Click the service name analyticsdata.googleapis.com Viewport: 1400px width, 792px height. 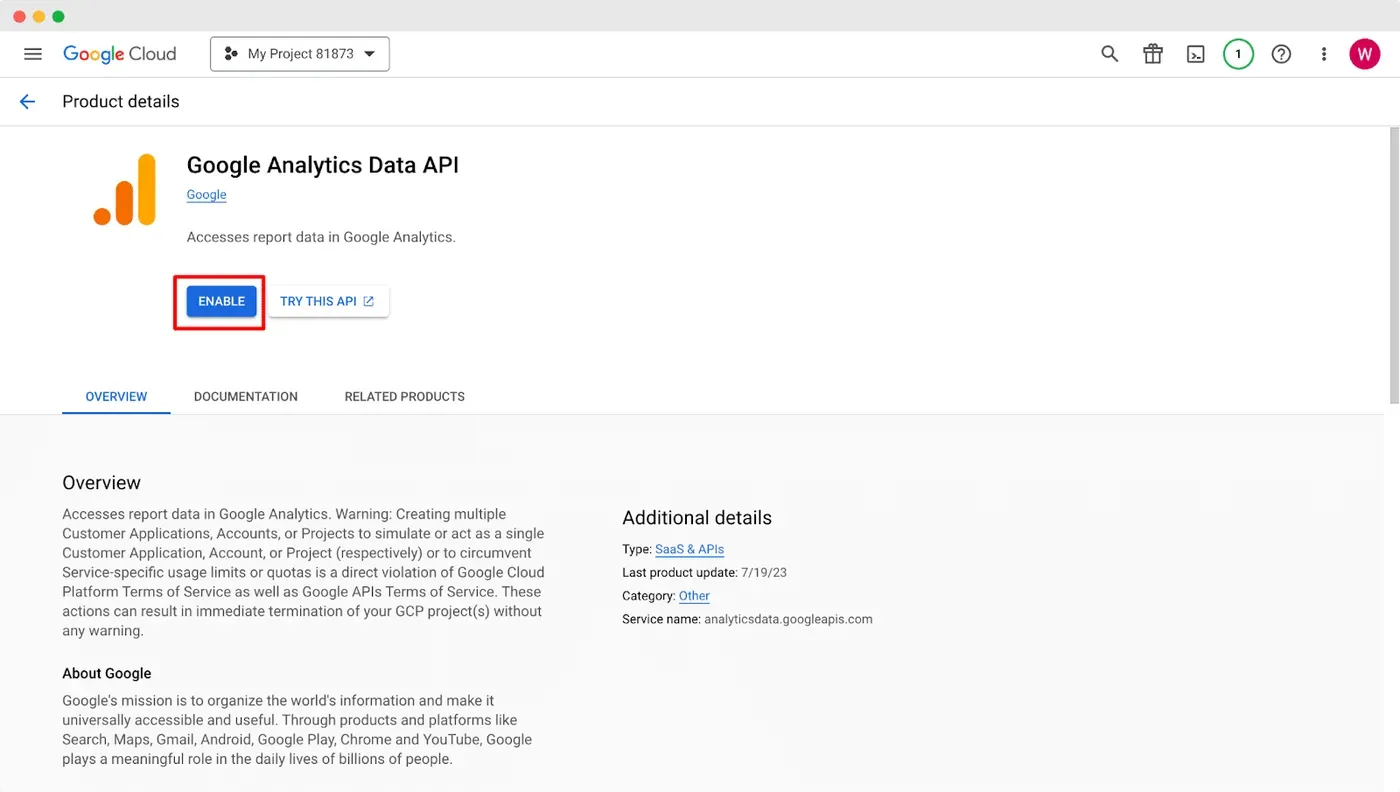[x=788, y=619]
